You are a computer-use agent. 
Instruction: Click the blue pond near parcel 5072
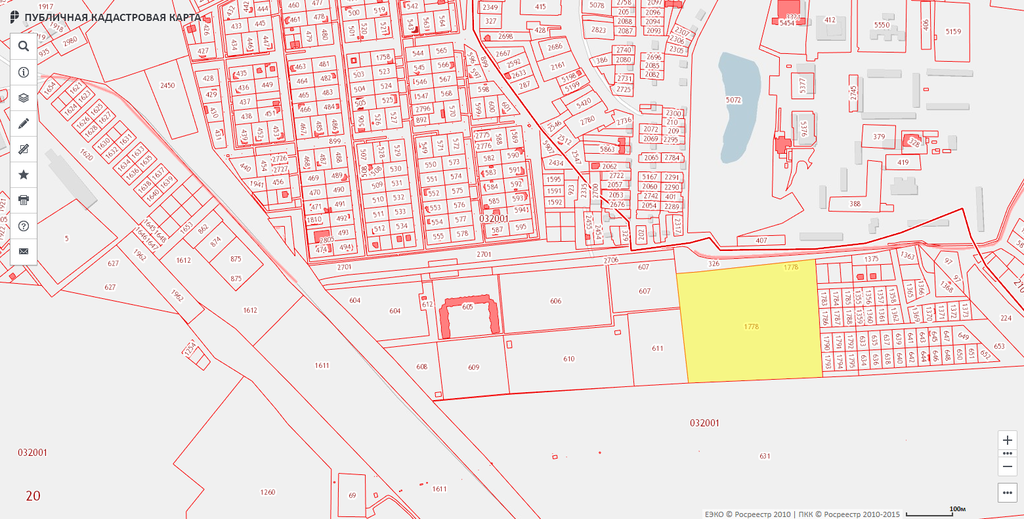[x=738, y=105]
